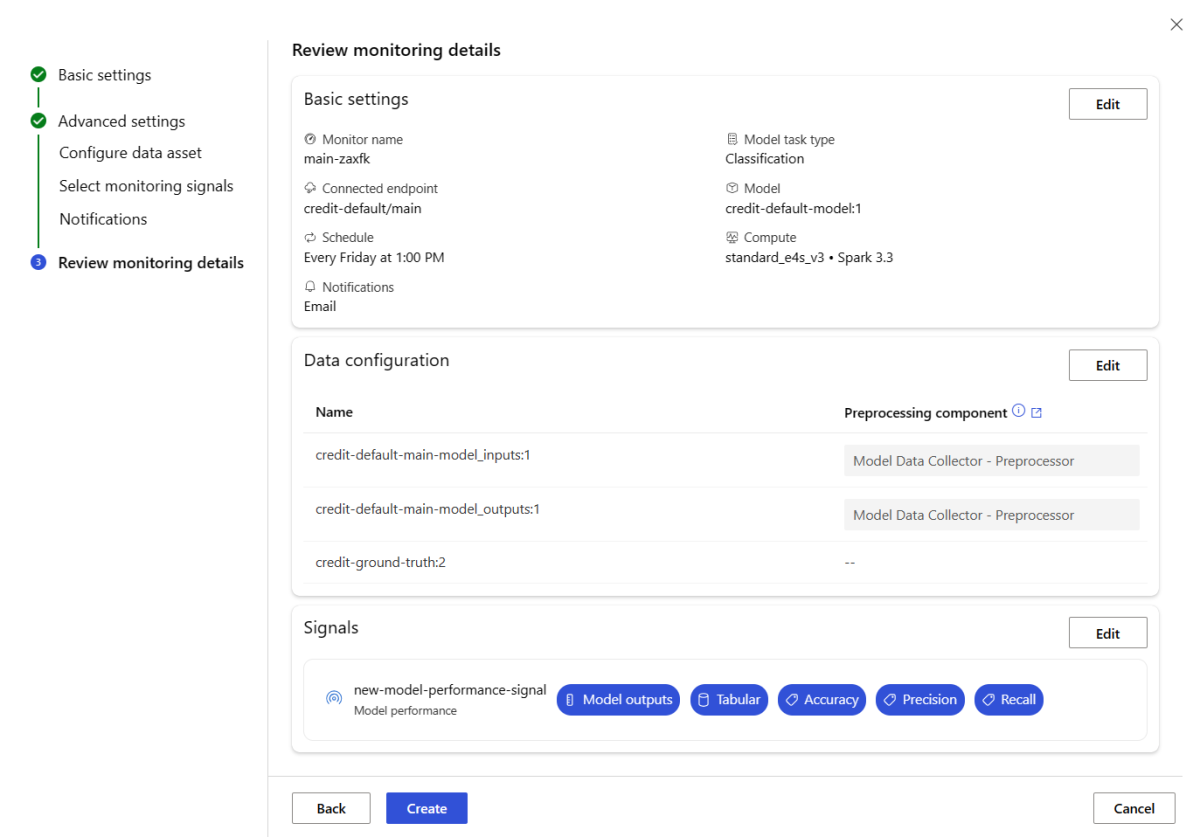Click the Notifications bell icon

(x=310, y=287)
